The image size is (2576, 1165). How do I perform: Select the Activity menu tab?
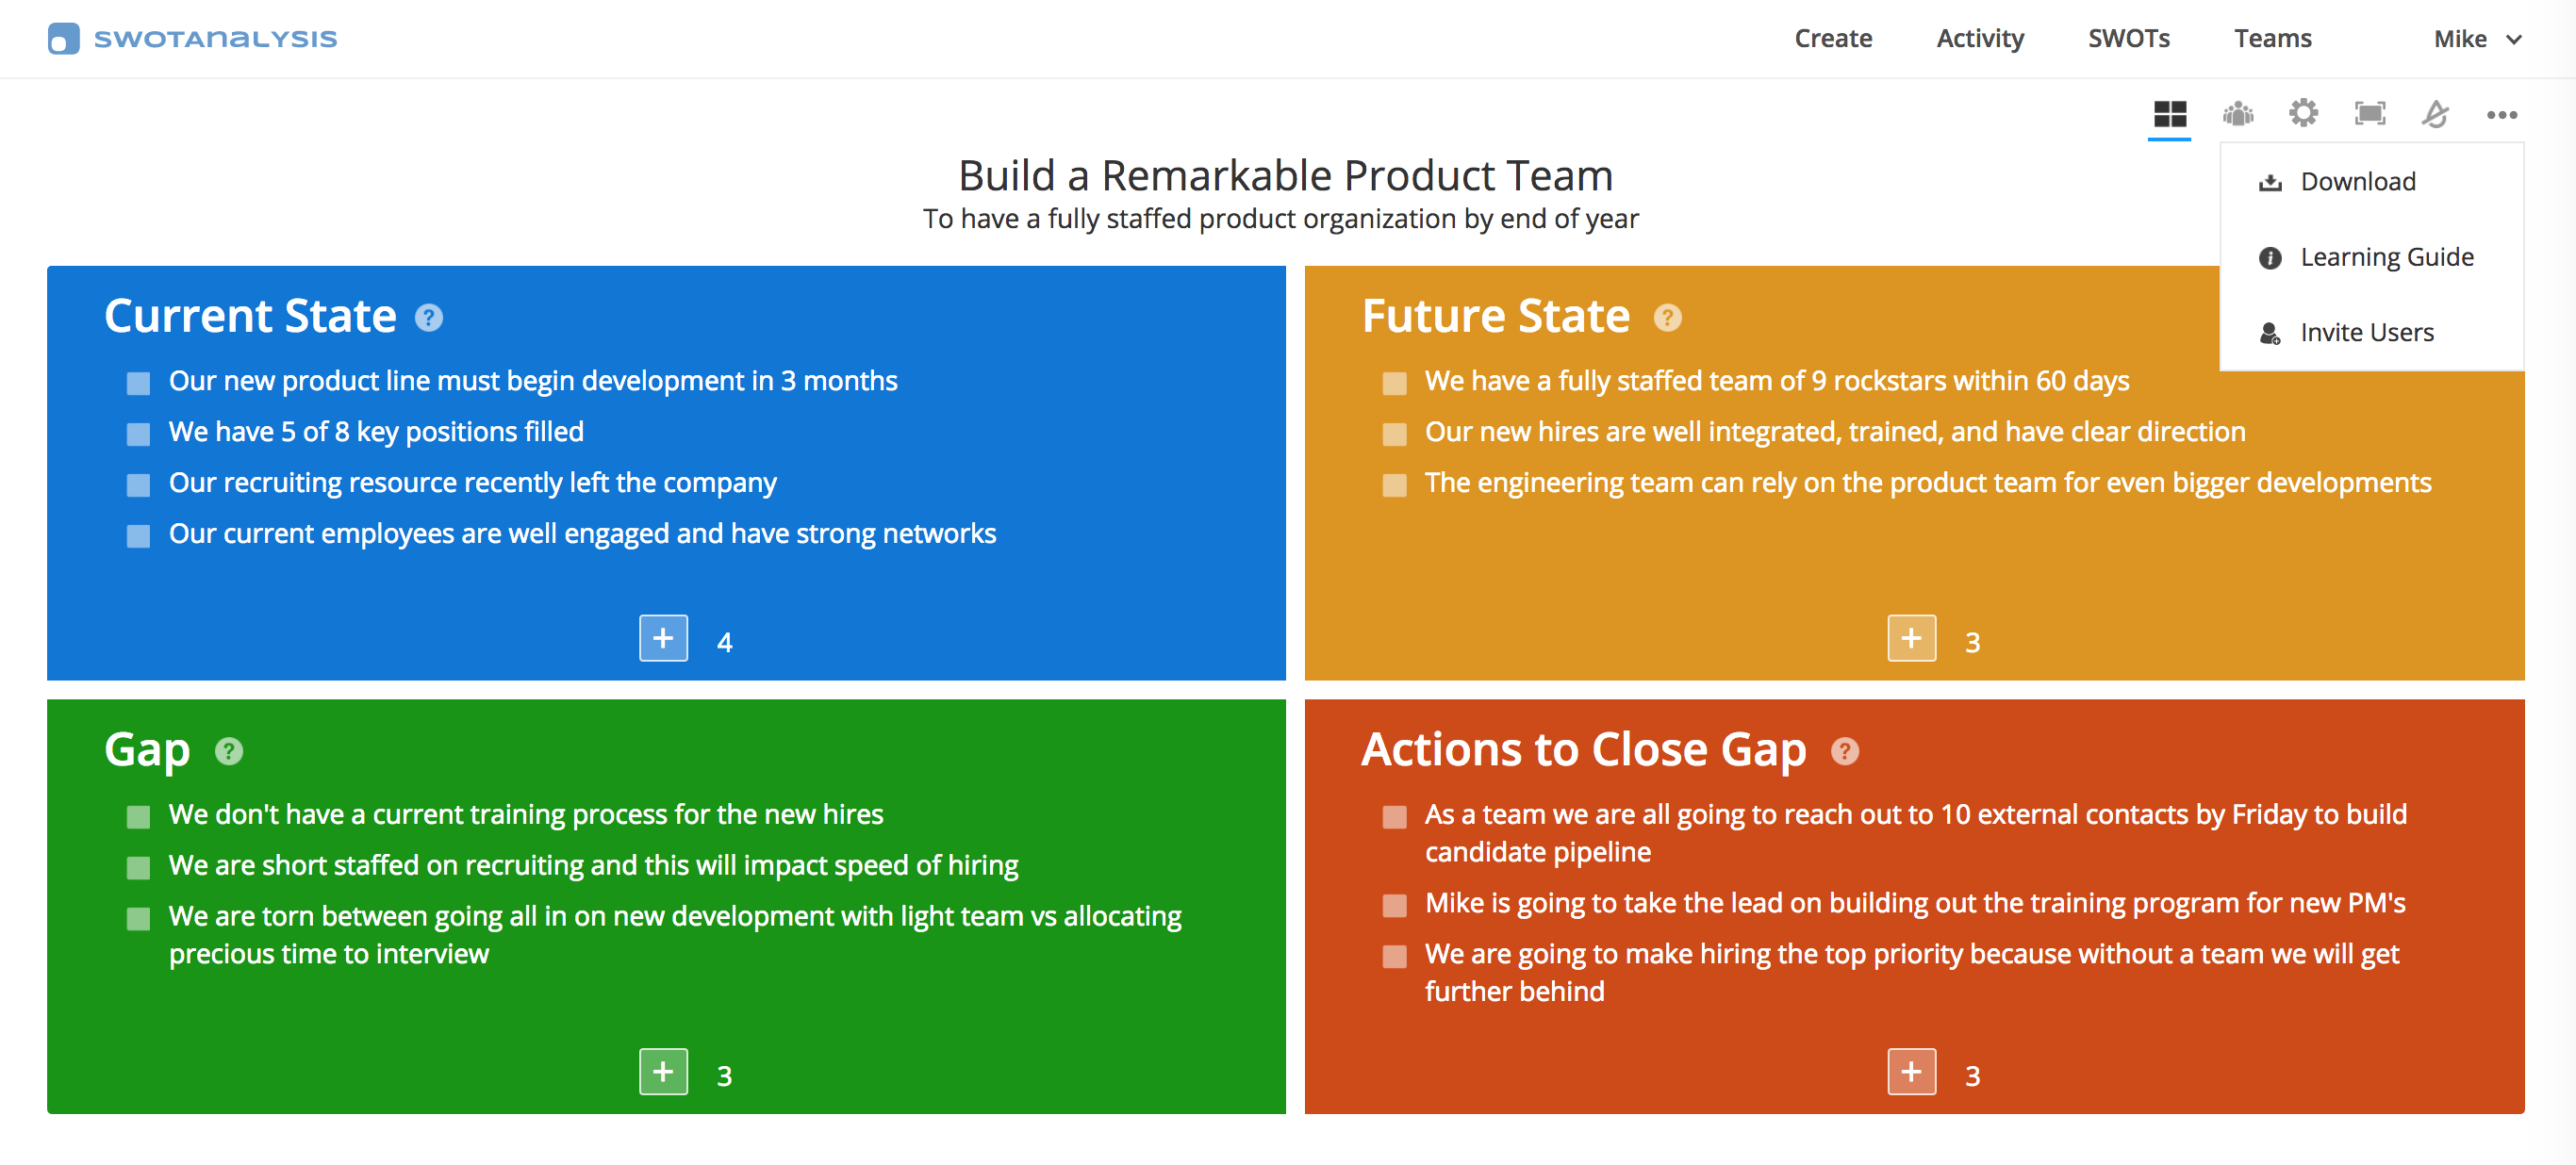[x=1978, y=38]
